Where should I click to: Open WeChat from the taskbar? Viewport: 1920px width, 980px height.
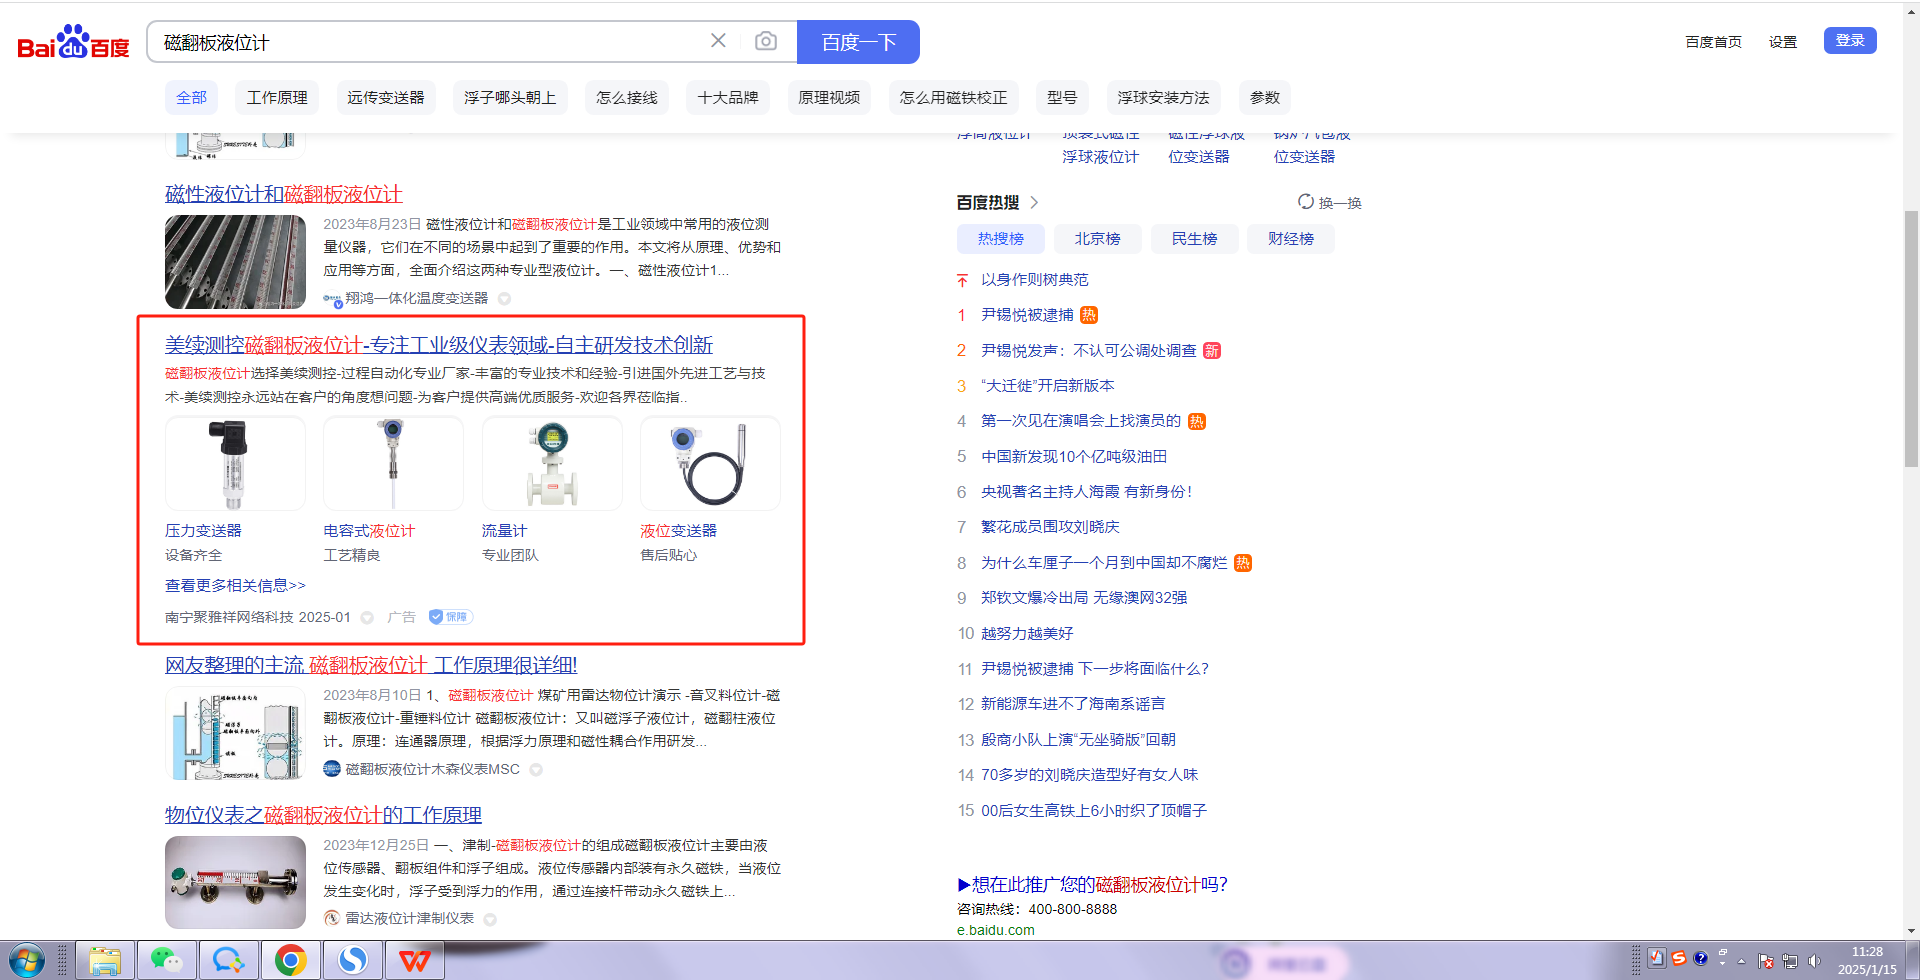click(166, 961)
